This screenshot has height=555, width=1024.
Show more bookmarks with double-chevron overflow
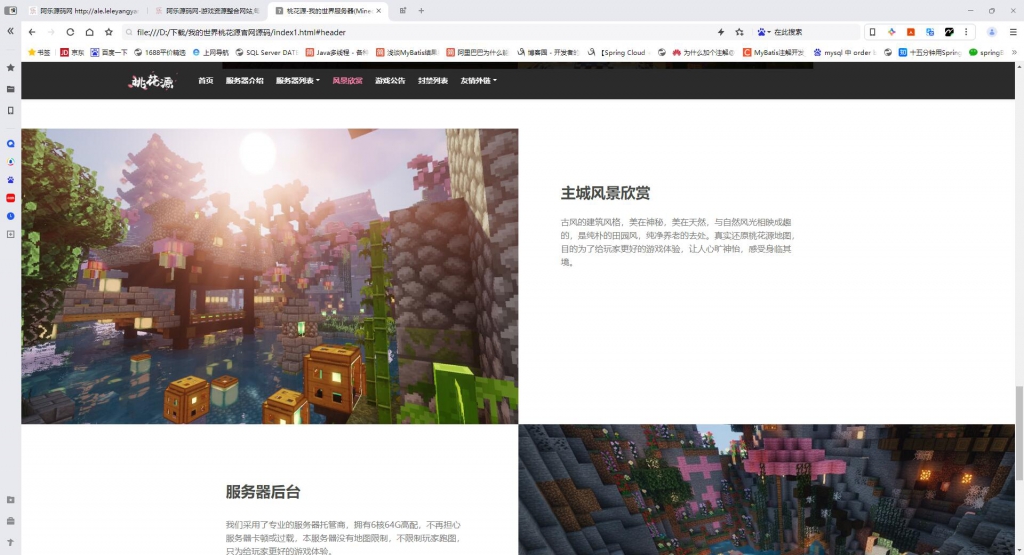(1014, 52)
